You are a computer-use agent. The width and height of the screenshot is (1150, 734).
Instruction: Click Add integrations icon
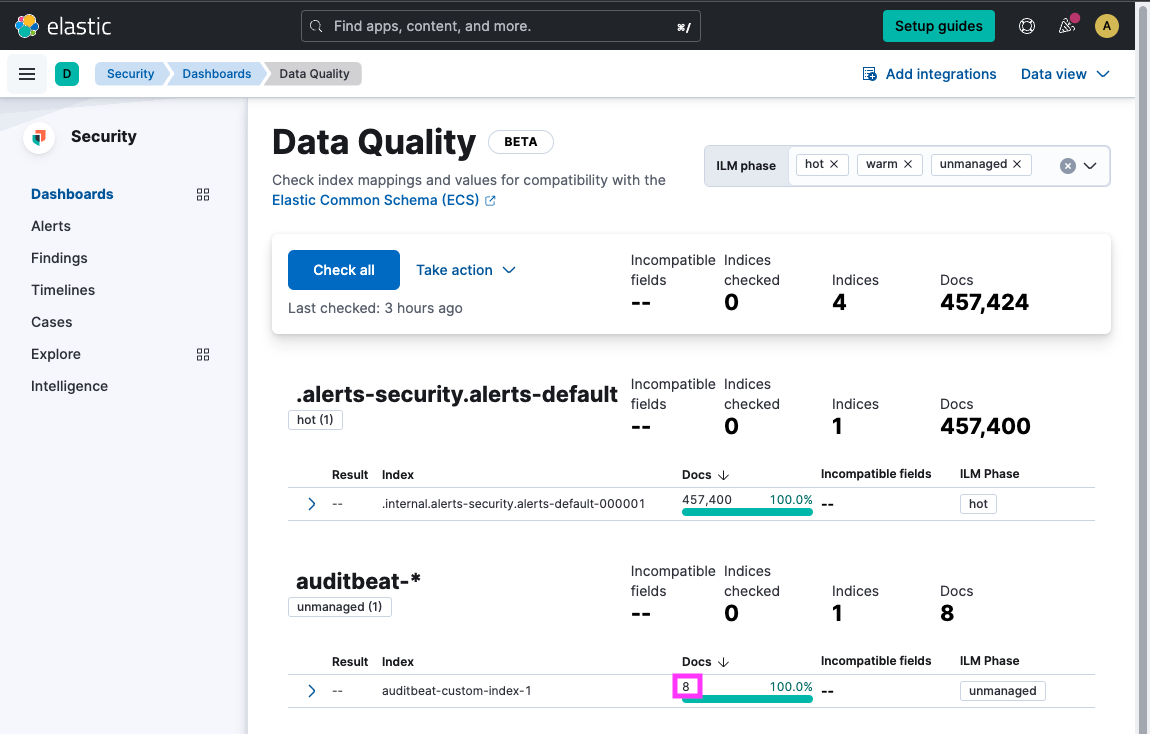pyautogui.click(x=870, y=74)
